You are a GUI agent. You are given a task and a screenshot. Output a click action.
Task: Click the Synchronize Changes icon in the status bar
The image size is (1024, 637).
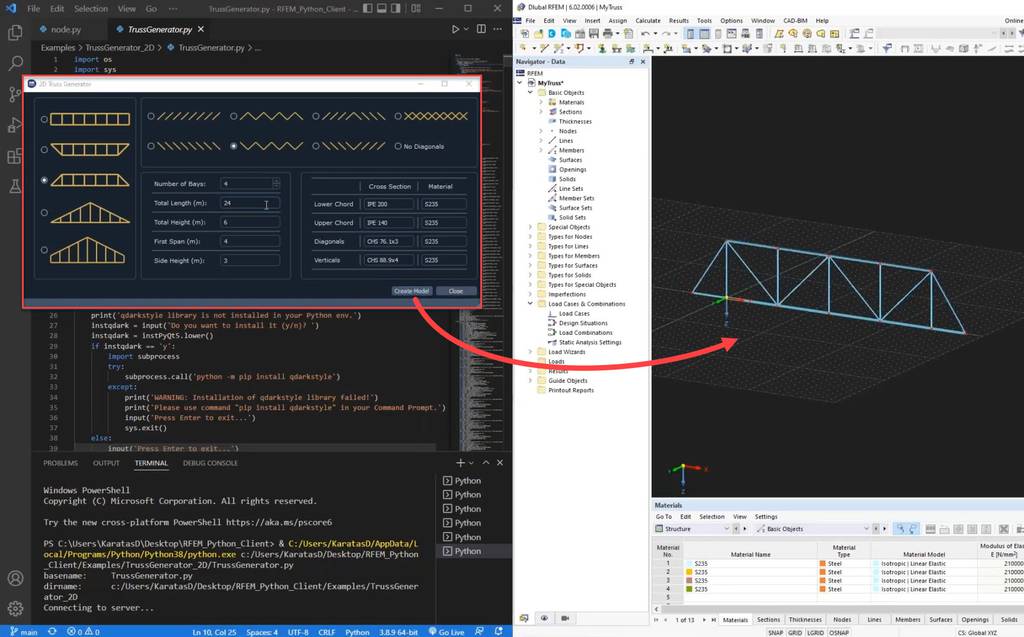[x=52, y=632]
